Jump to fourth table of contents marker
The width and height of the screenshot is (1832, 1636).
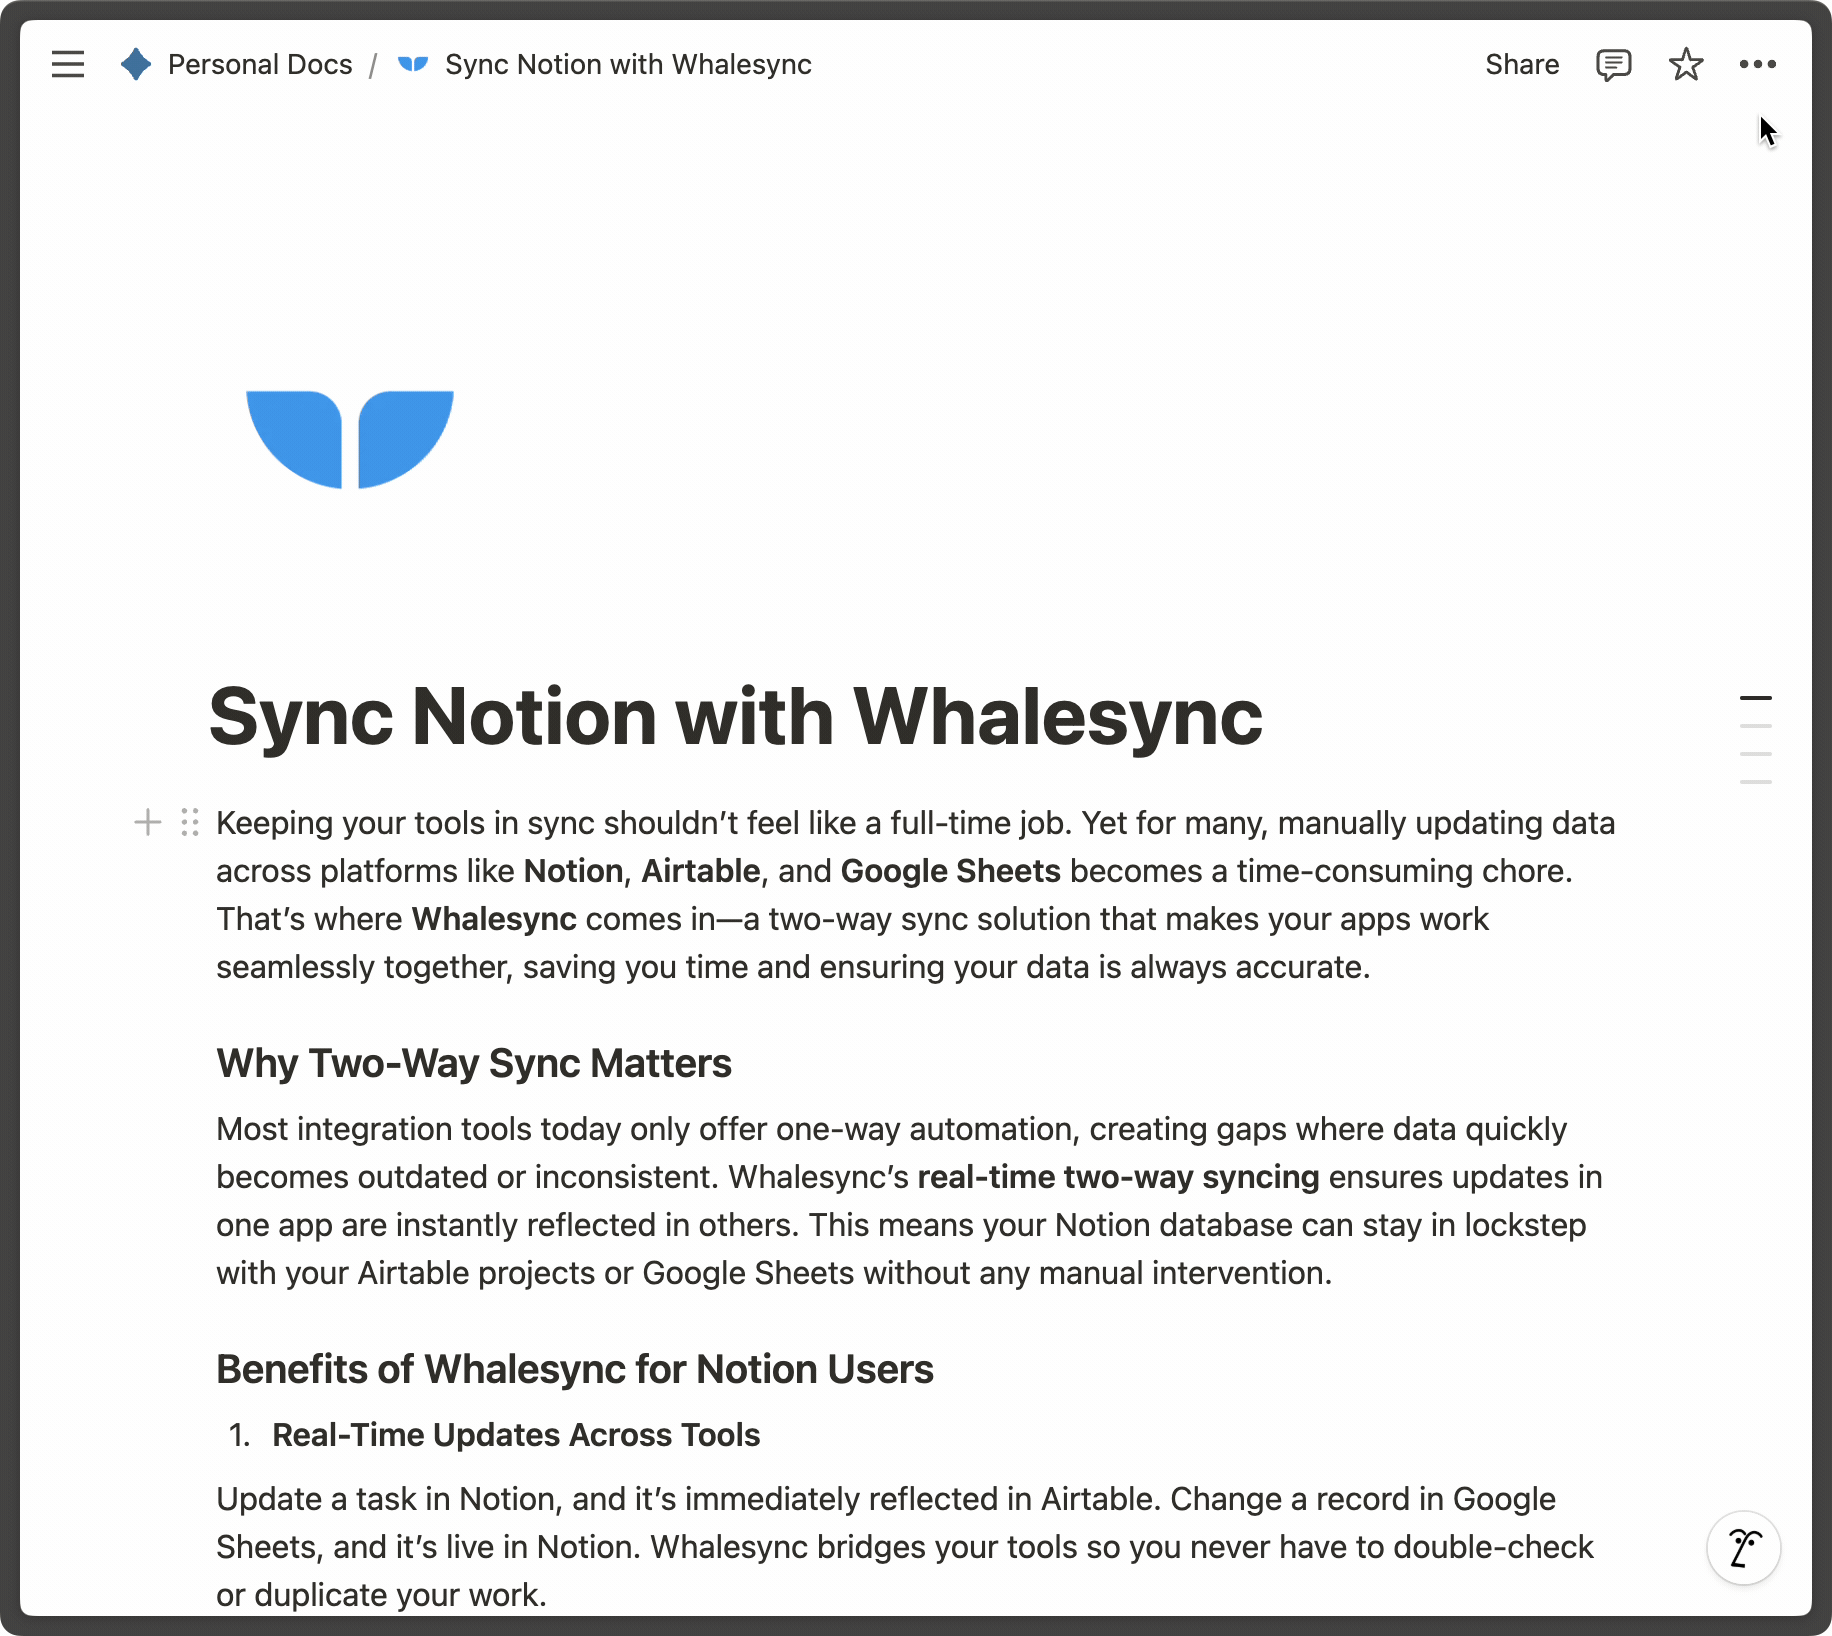(x=1755, y=782)
